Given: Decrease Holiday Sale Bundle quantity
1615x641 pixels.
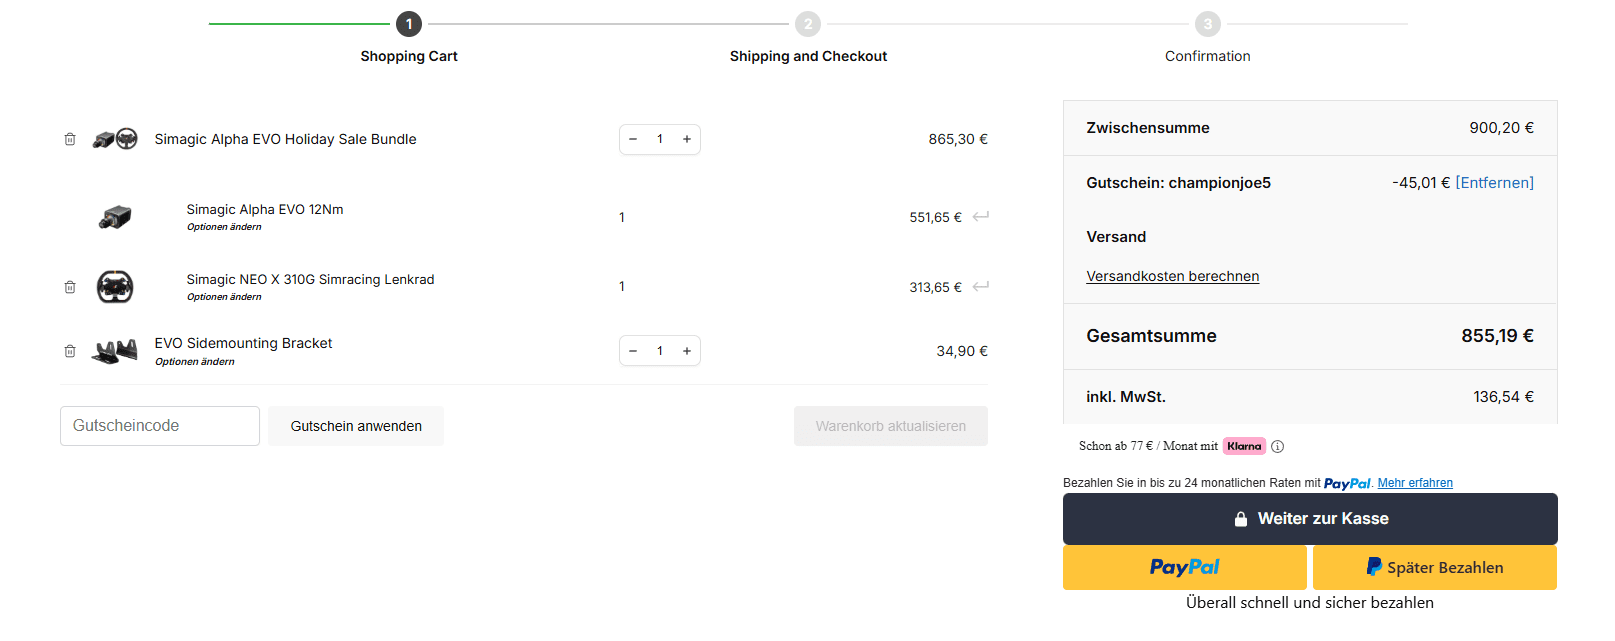Looking at the screenshot, I should (633, 139).
